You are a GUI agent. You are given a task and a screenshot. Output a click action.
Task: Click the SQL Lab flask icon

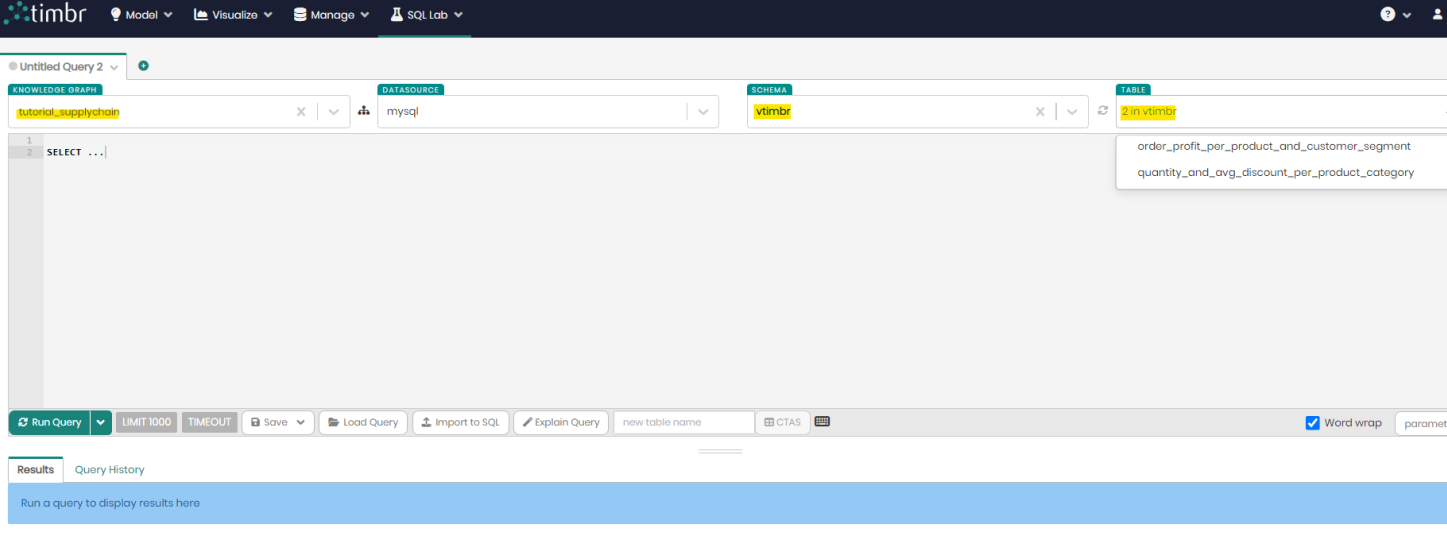(396, 15)
